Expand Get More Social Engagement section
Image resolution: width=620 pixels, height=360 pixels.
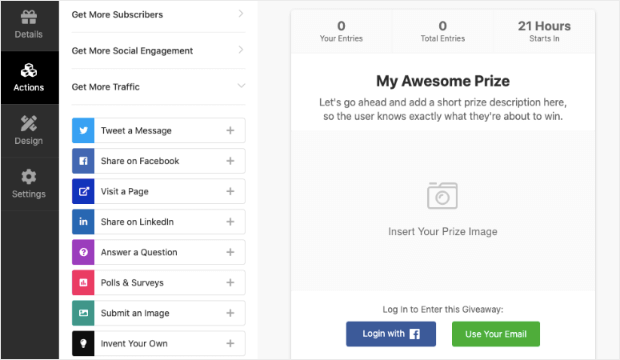click(158, 51)
